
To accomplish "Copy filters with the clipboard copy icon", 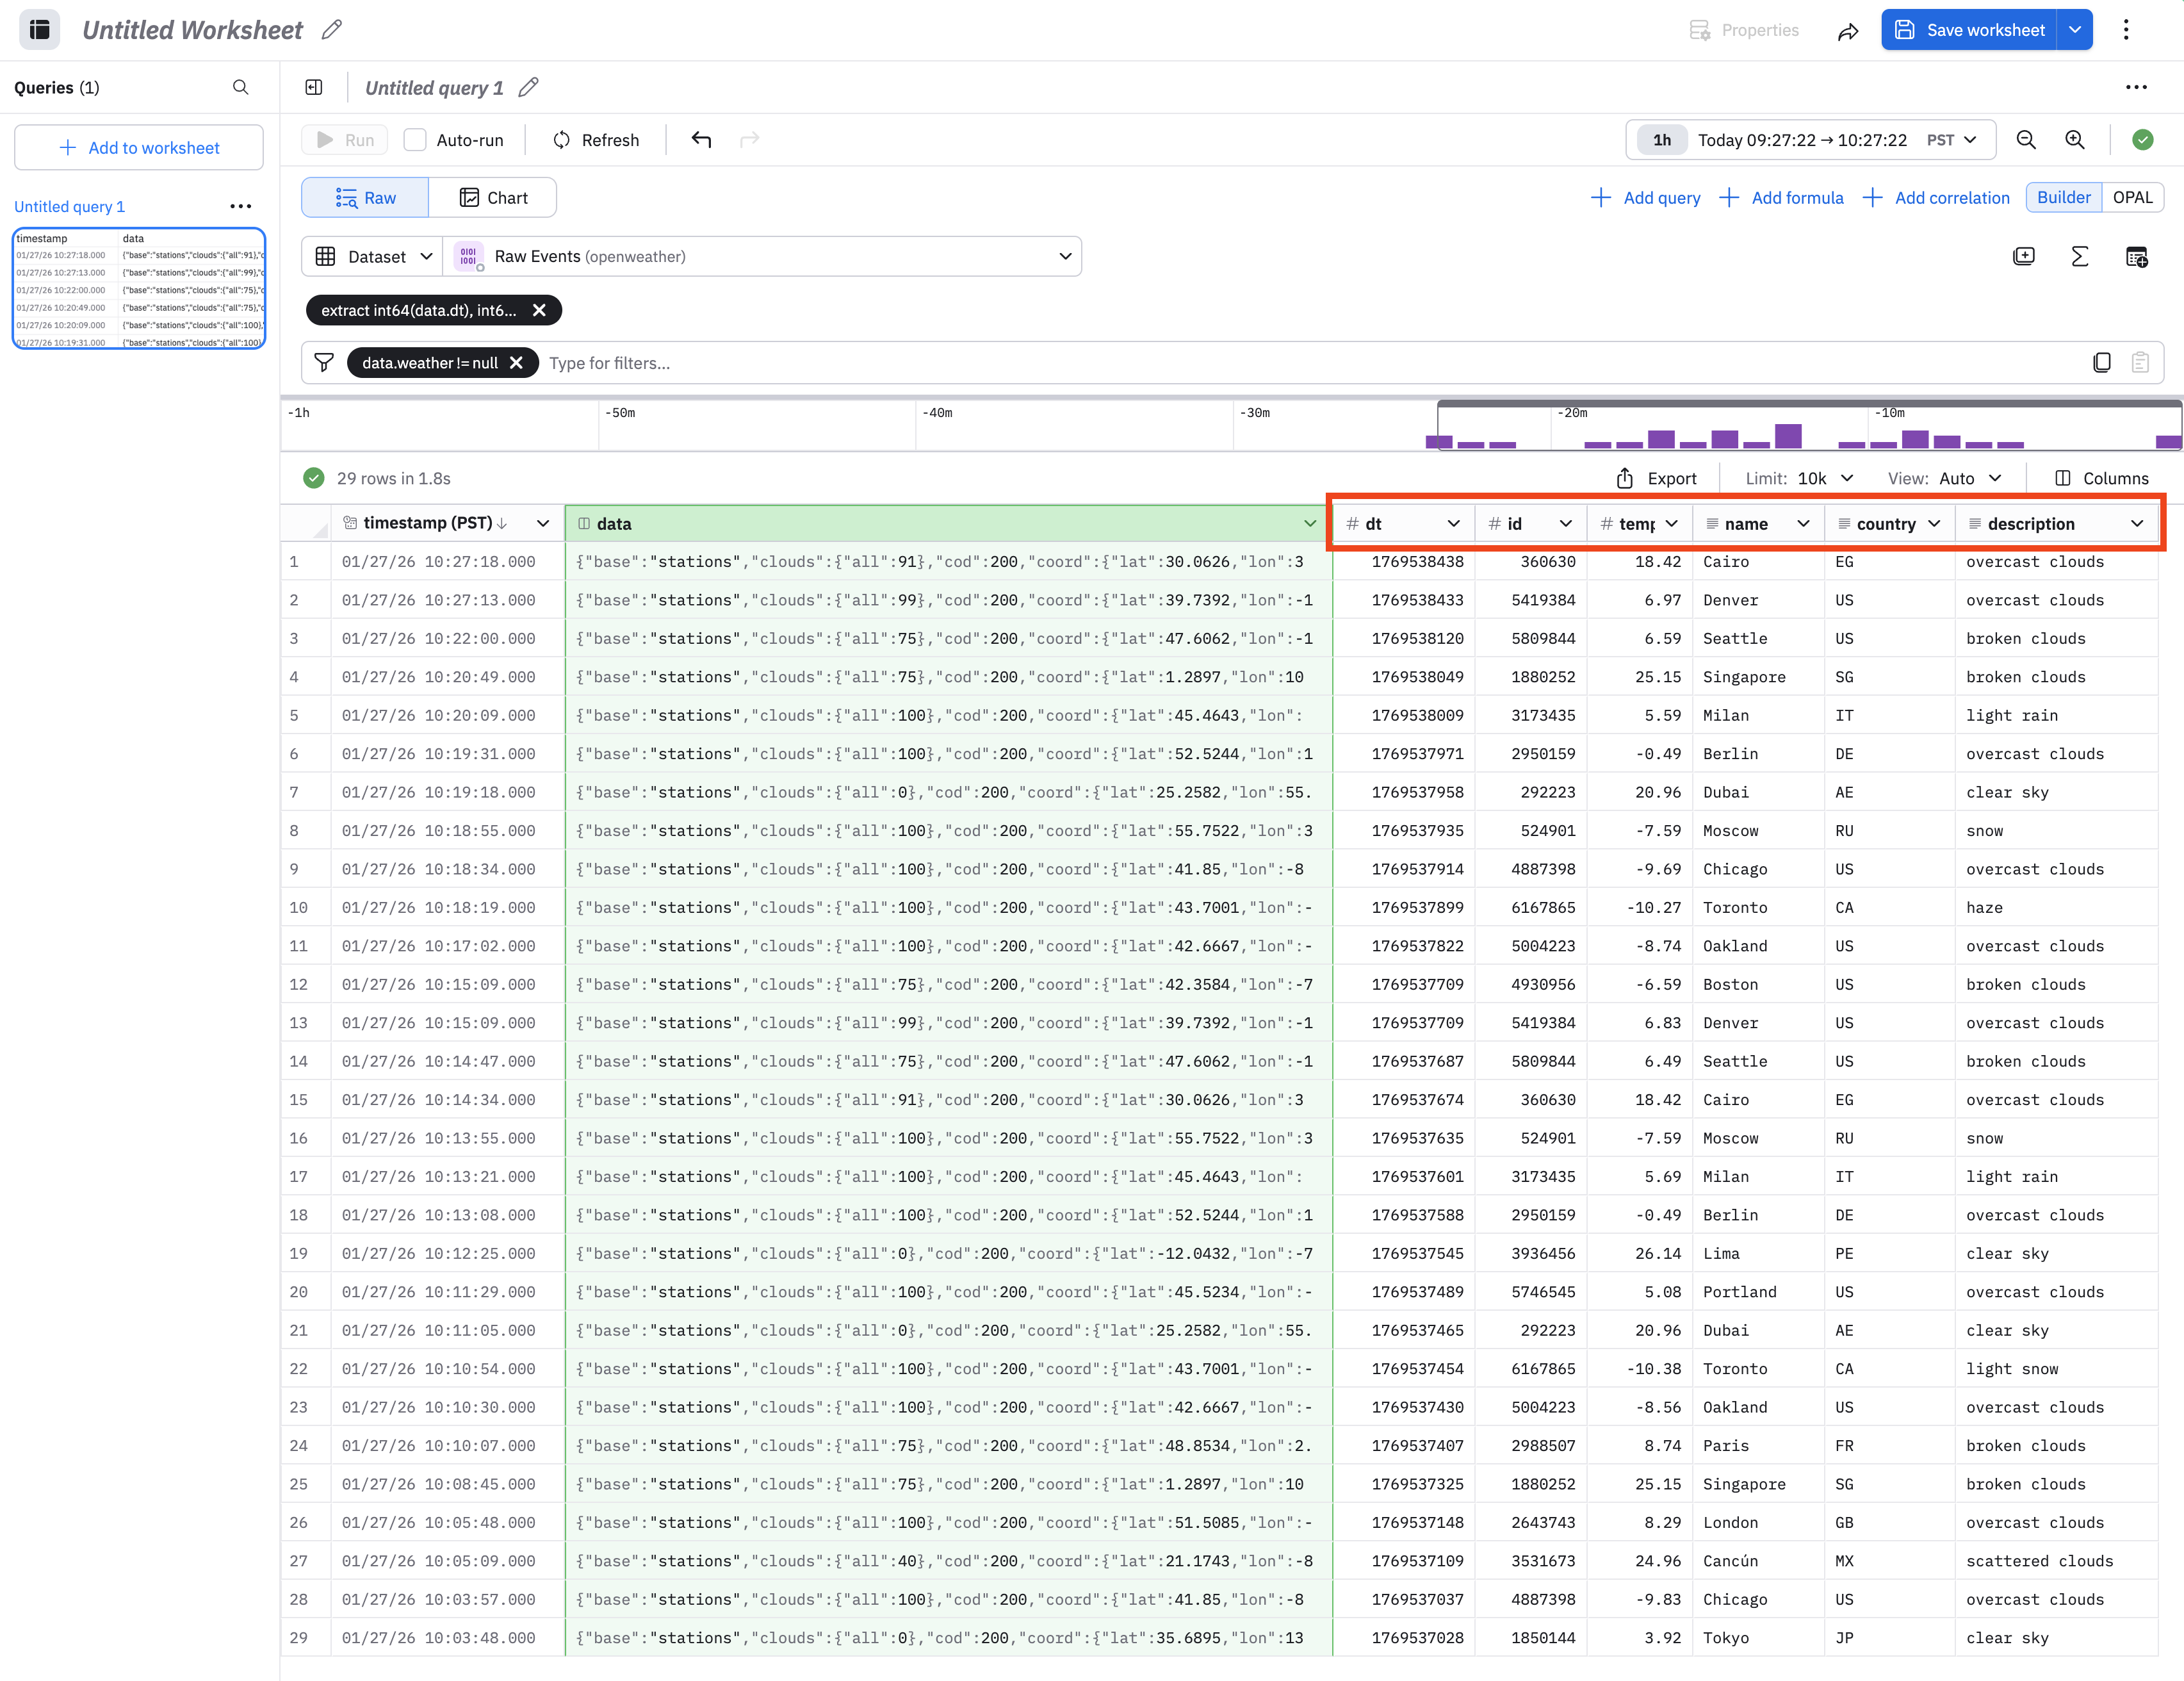I will 2102,363.
